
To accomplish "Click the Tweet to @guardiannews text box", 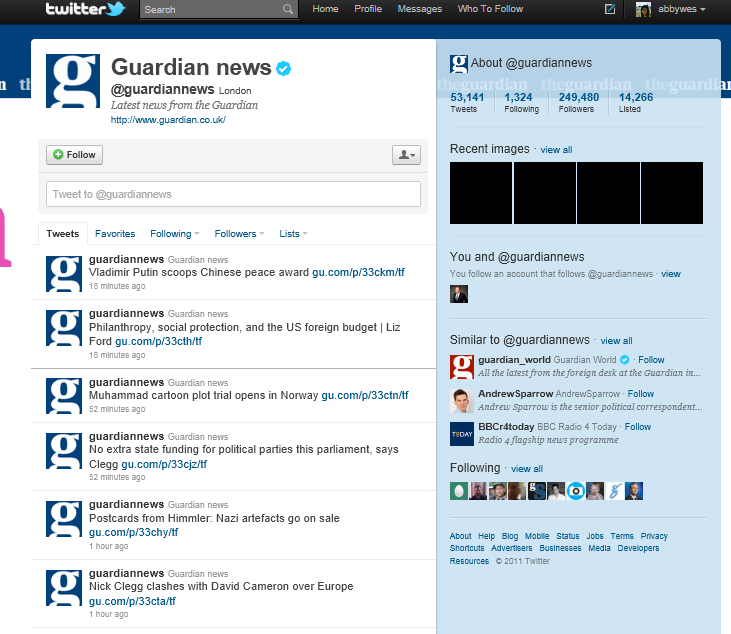I will [x=233, y=194].
